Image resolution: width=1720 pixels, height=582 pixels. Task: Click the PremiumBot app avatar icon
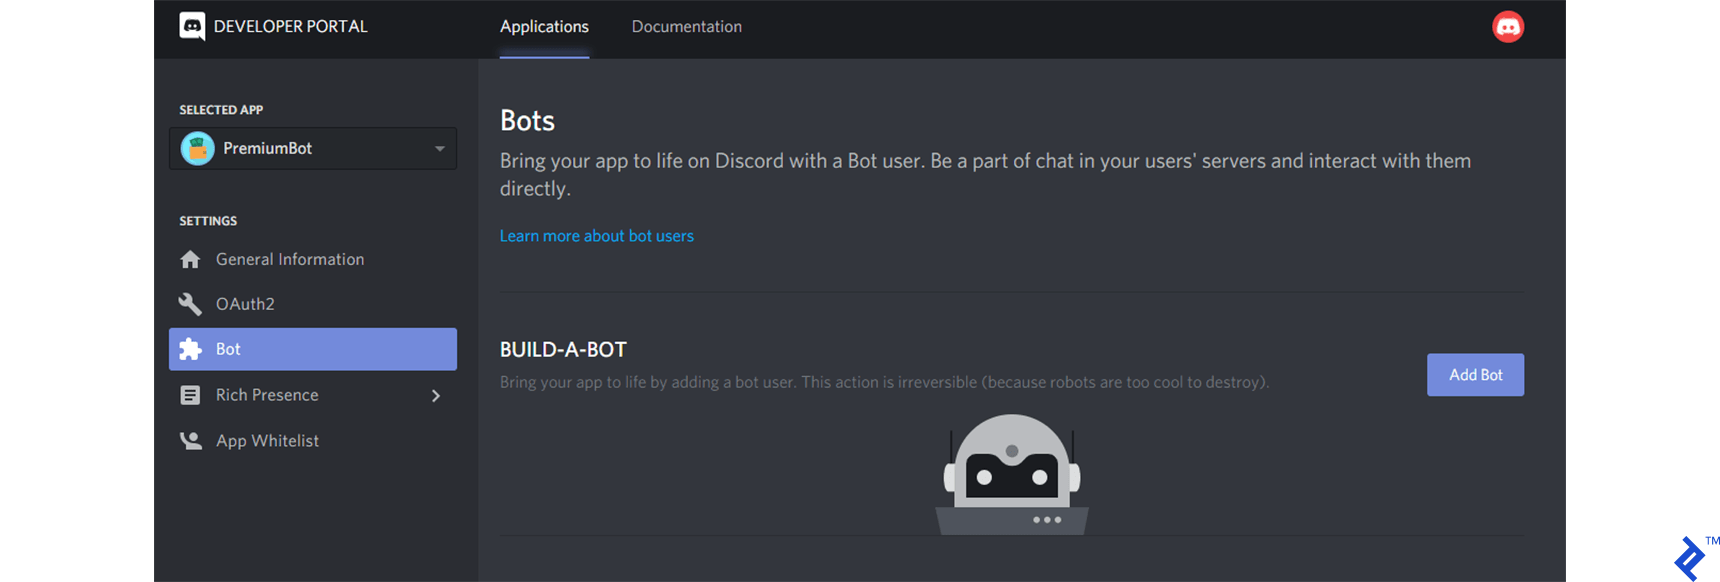[x=198, y=148]
